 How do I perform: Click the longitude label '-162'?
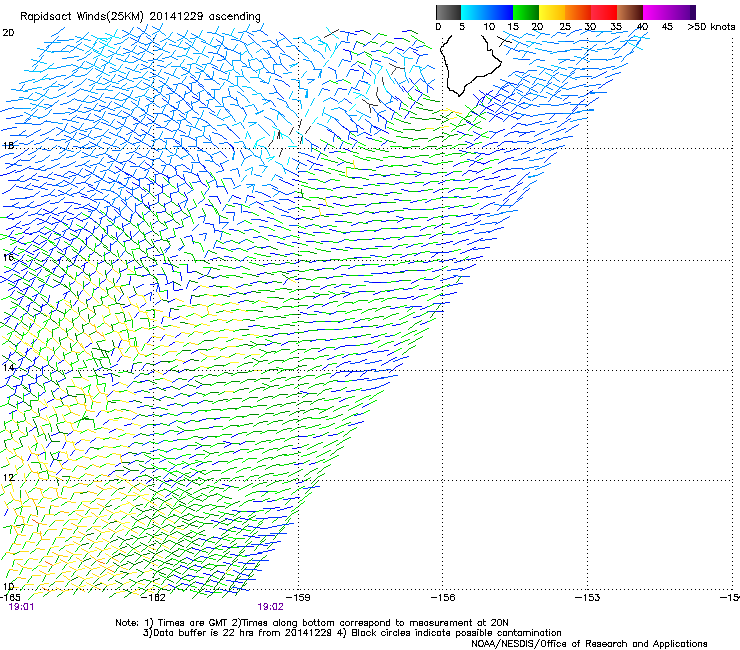click(x=154, y=598)
